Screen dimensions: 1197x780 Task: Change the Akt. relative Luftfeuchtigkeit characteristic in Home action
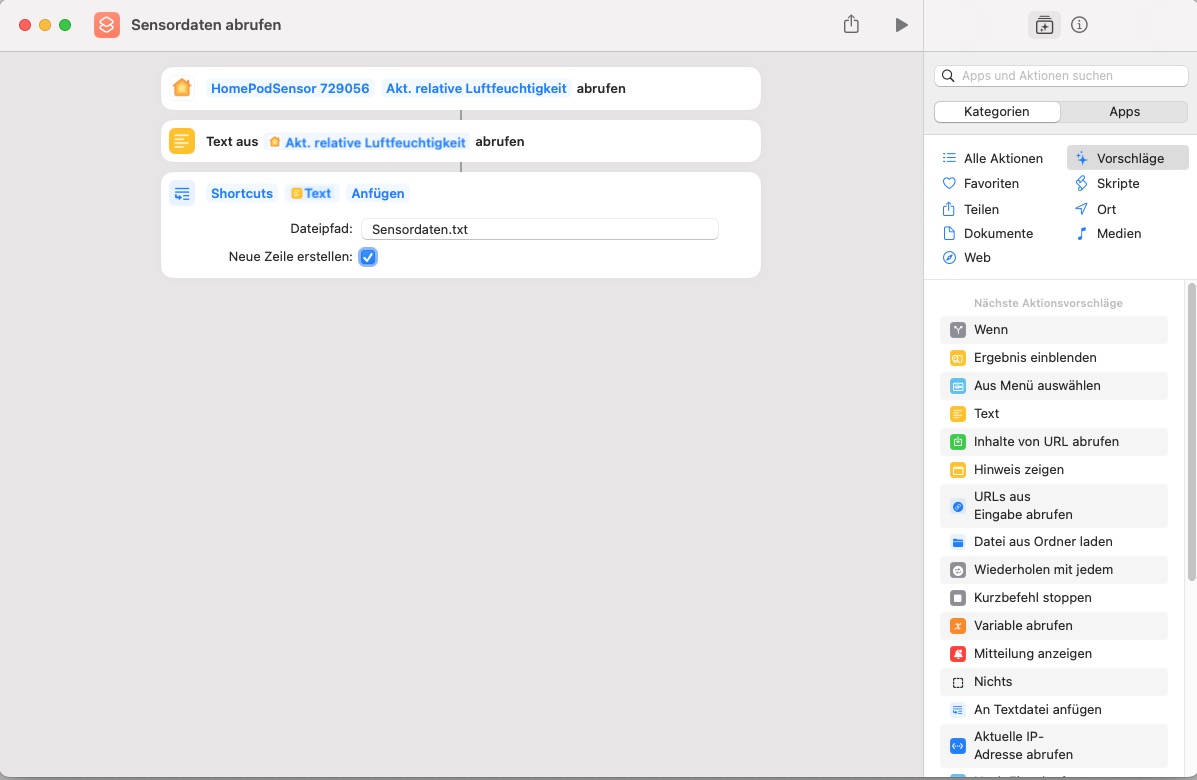(476, 89)
